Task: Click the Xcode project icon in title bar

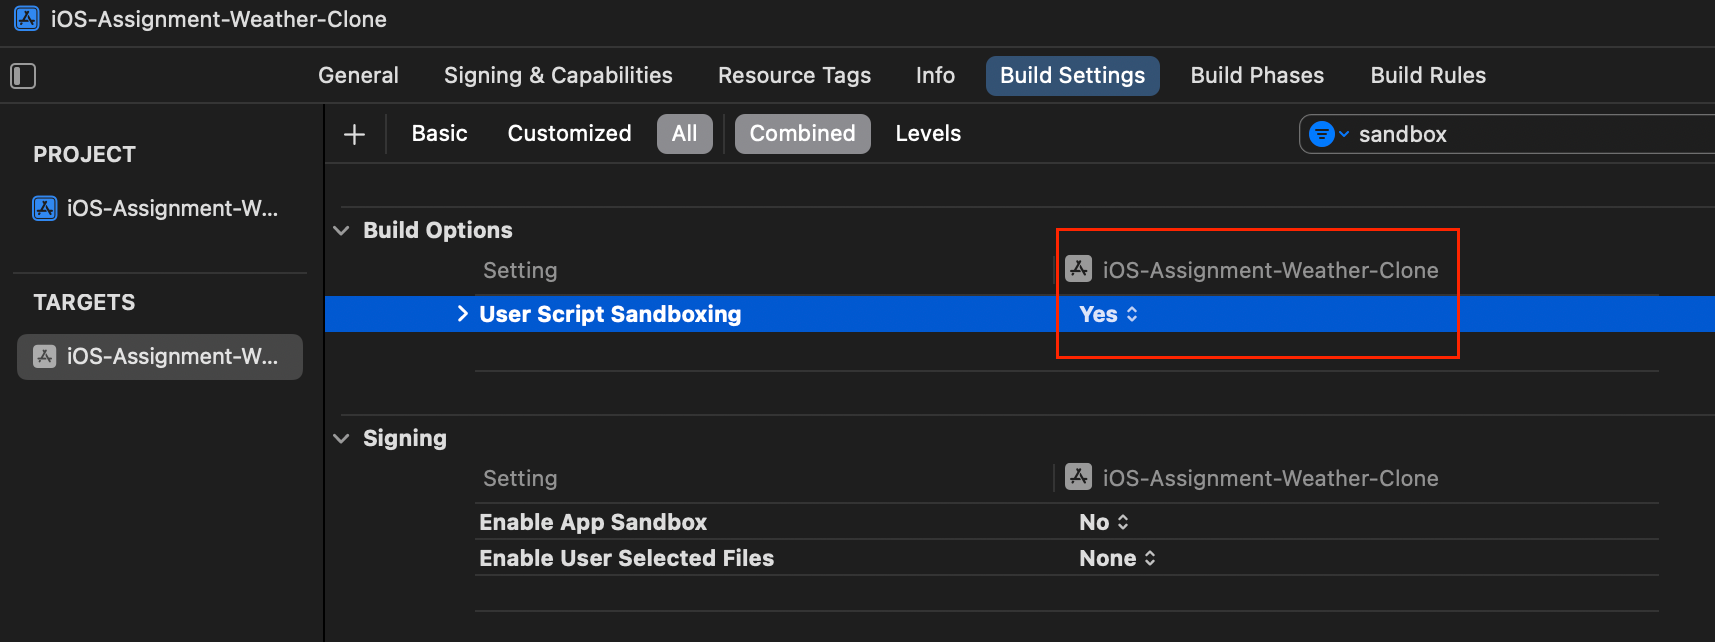Action: click(x=27, y=18)
